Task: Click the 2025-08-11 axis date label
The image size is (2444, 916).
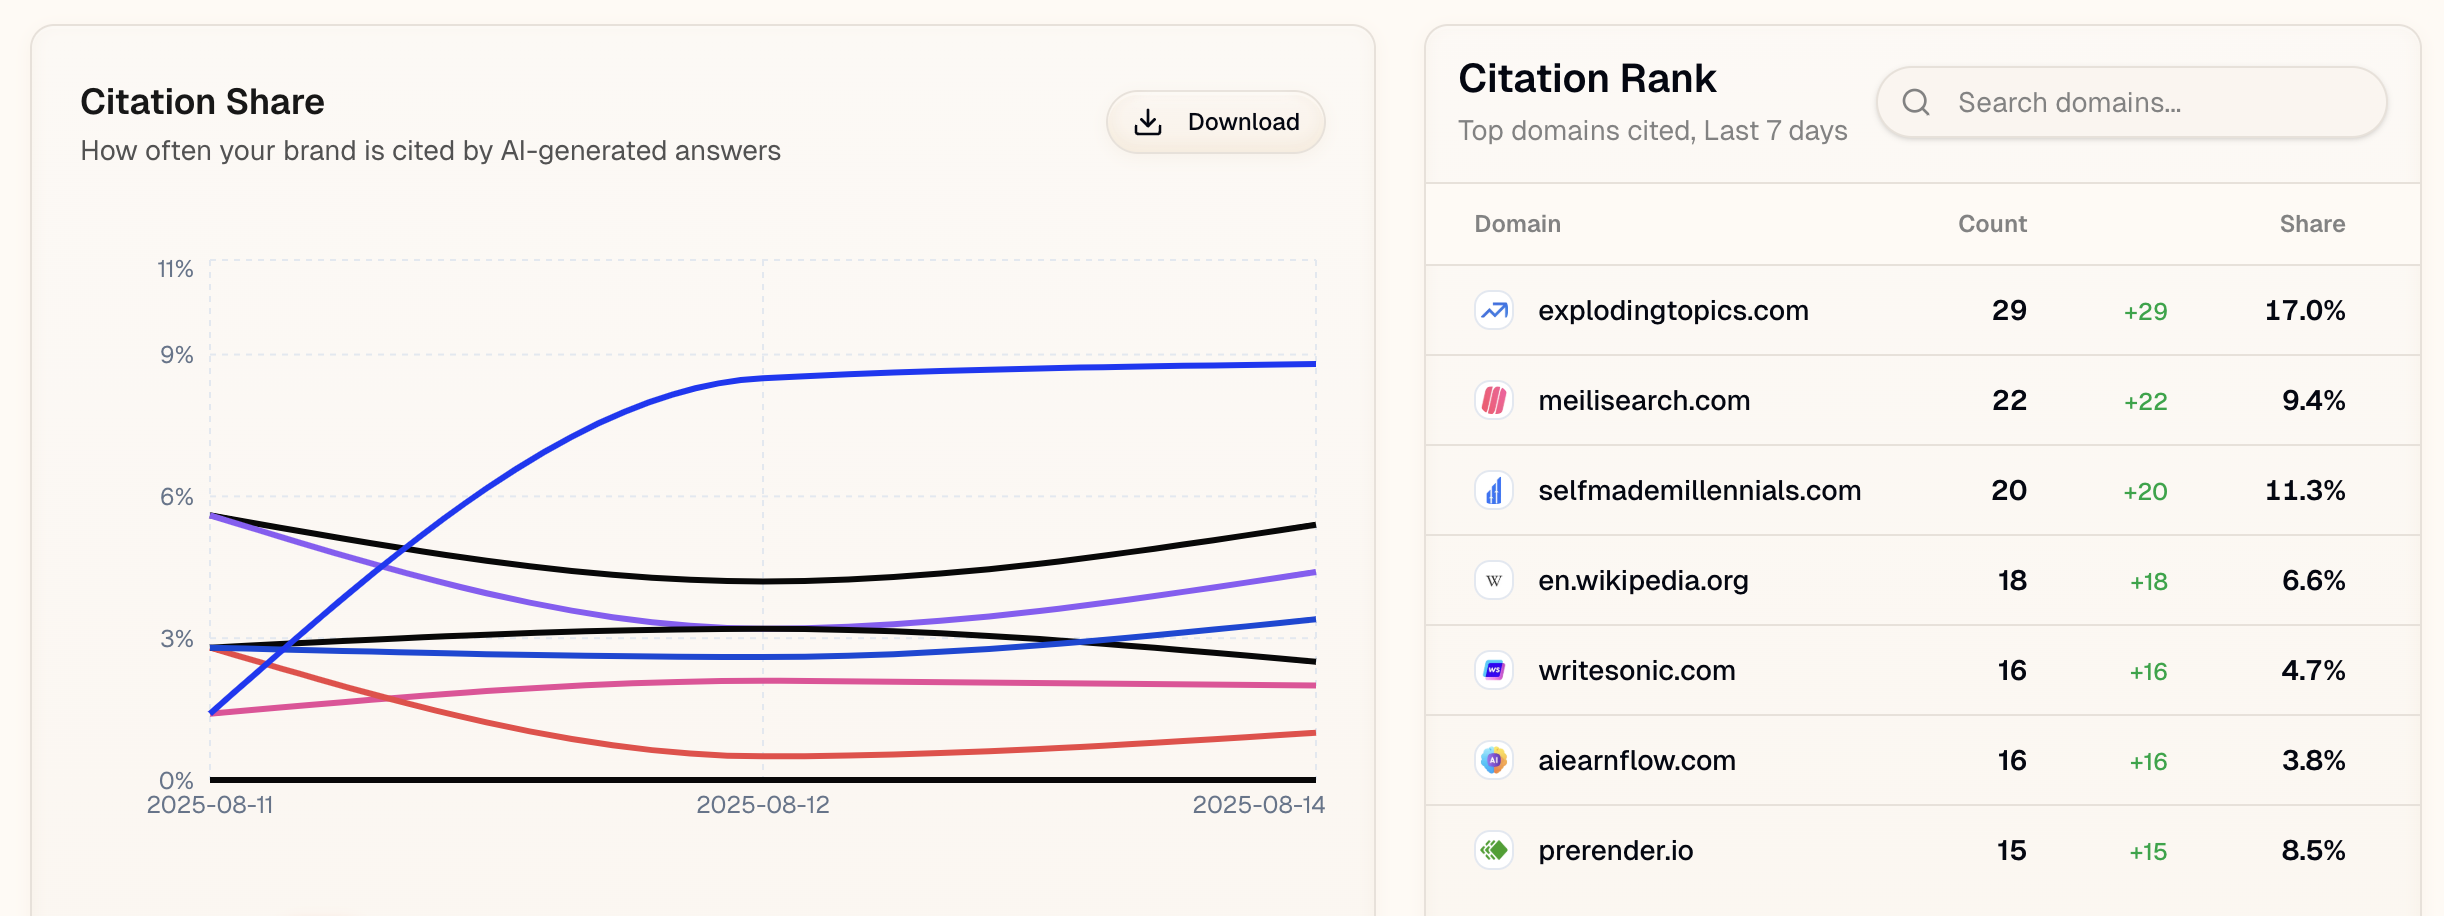Action: click(x=210, y=805)
